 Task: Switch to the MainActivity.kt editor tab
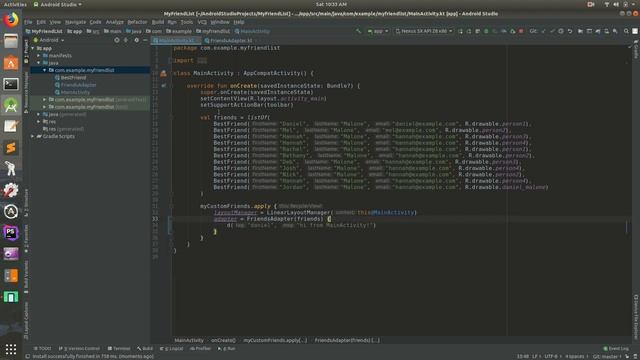coord(176,40)
